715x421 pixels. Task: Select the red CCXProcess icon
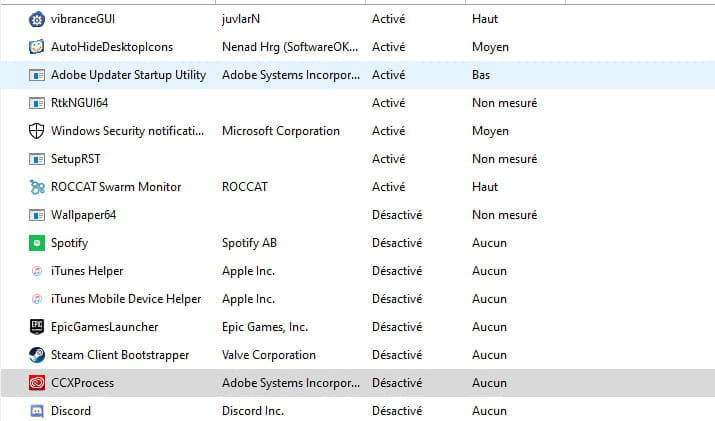(36, 383)
